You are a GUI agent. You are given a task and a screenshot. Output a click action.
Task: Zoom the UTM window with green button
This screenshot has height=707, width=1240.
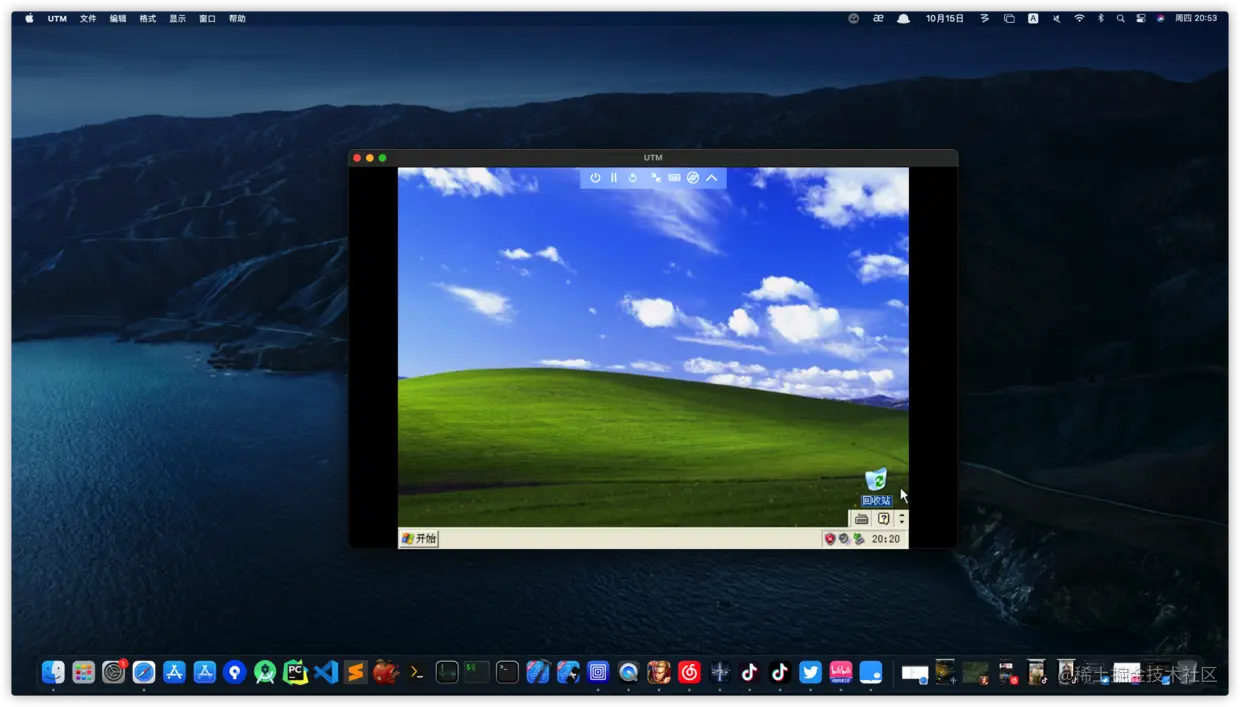(382, 158)
